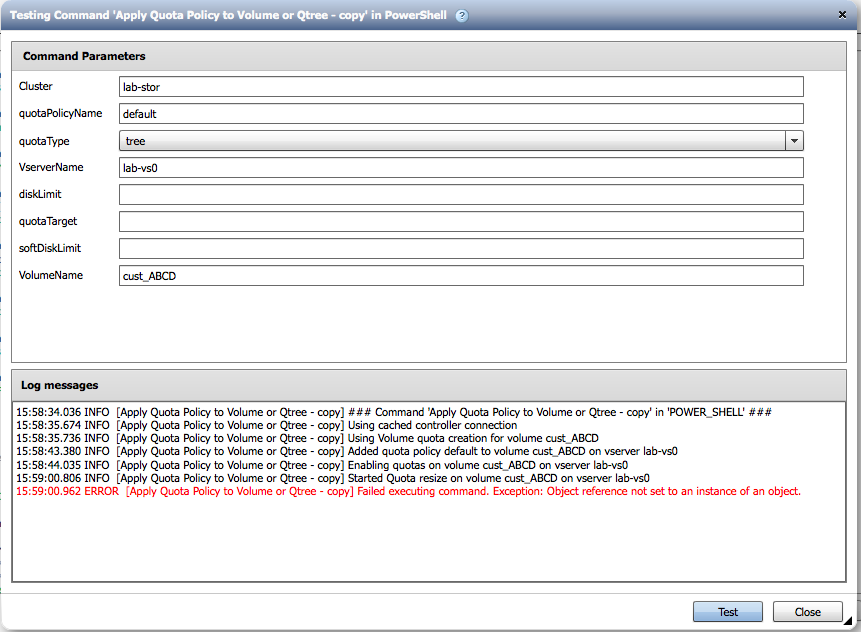
Task: Click the VserverName label
Action: (51, 167)
